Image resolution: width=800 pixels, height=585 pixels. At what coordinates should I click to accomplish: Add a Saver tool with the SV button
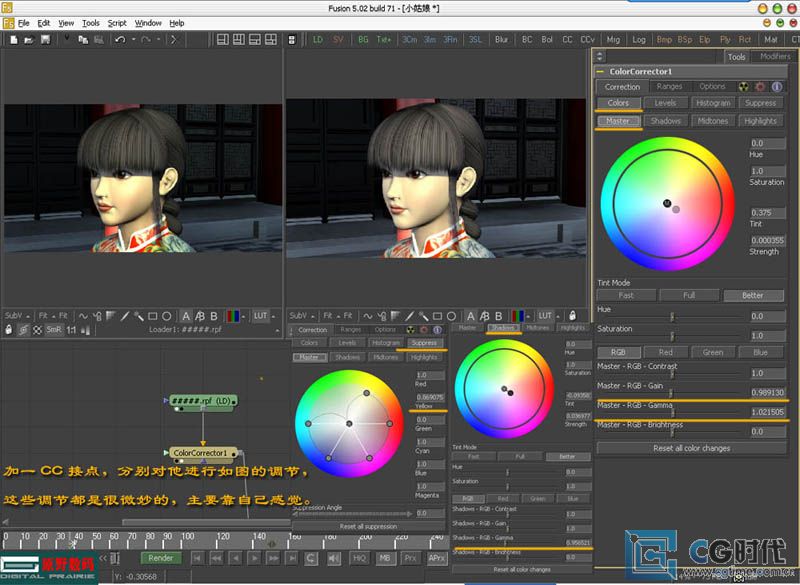(x=338, y=40)
